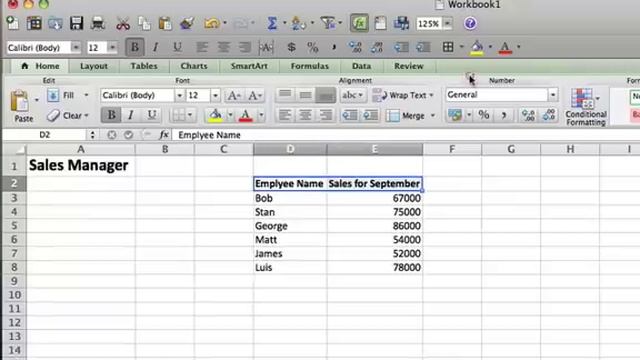The width and height of the screenshot is (640, 360).
Task: Click the Home ribbon tab
Action: coord(40,66)
